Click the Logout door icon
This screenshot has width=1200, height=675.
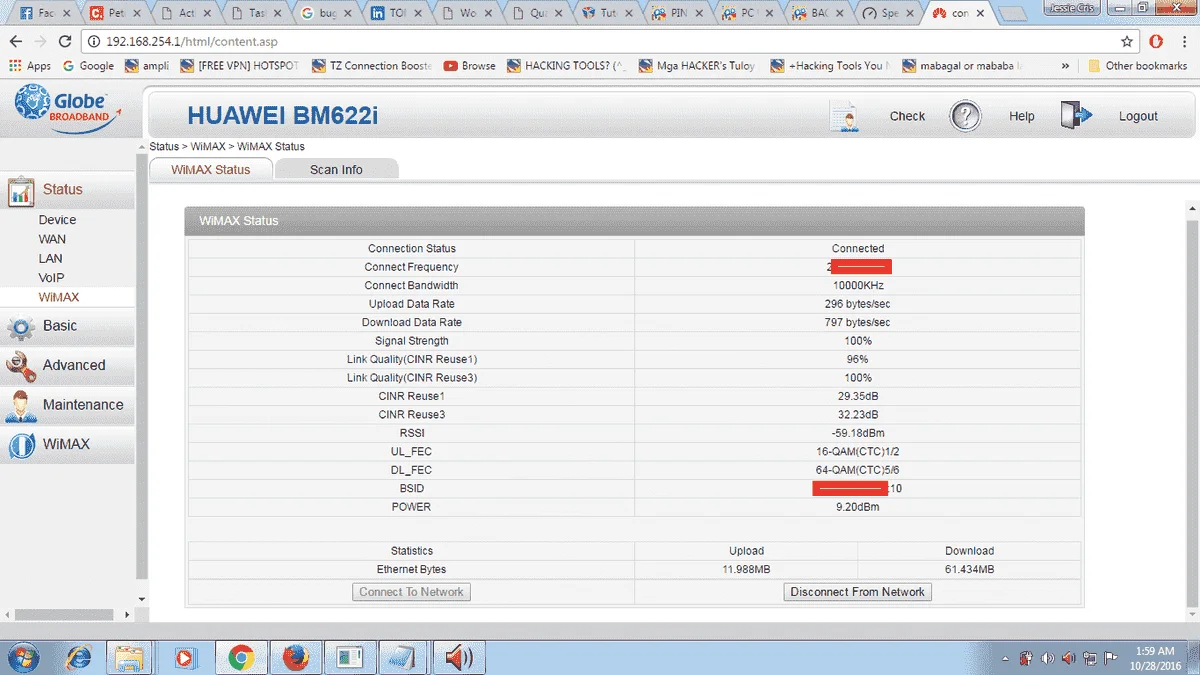click(x=1076, y=115)
